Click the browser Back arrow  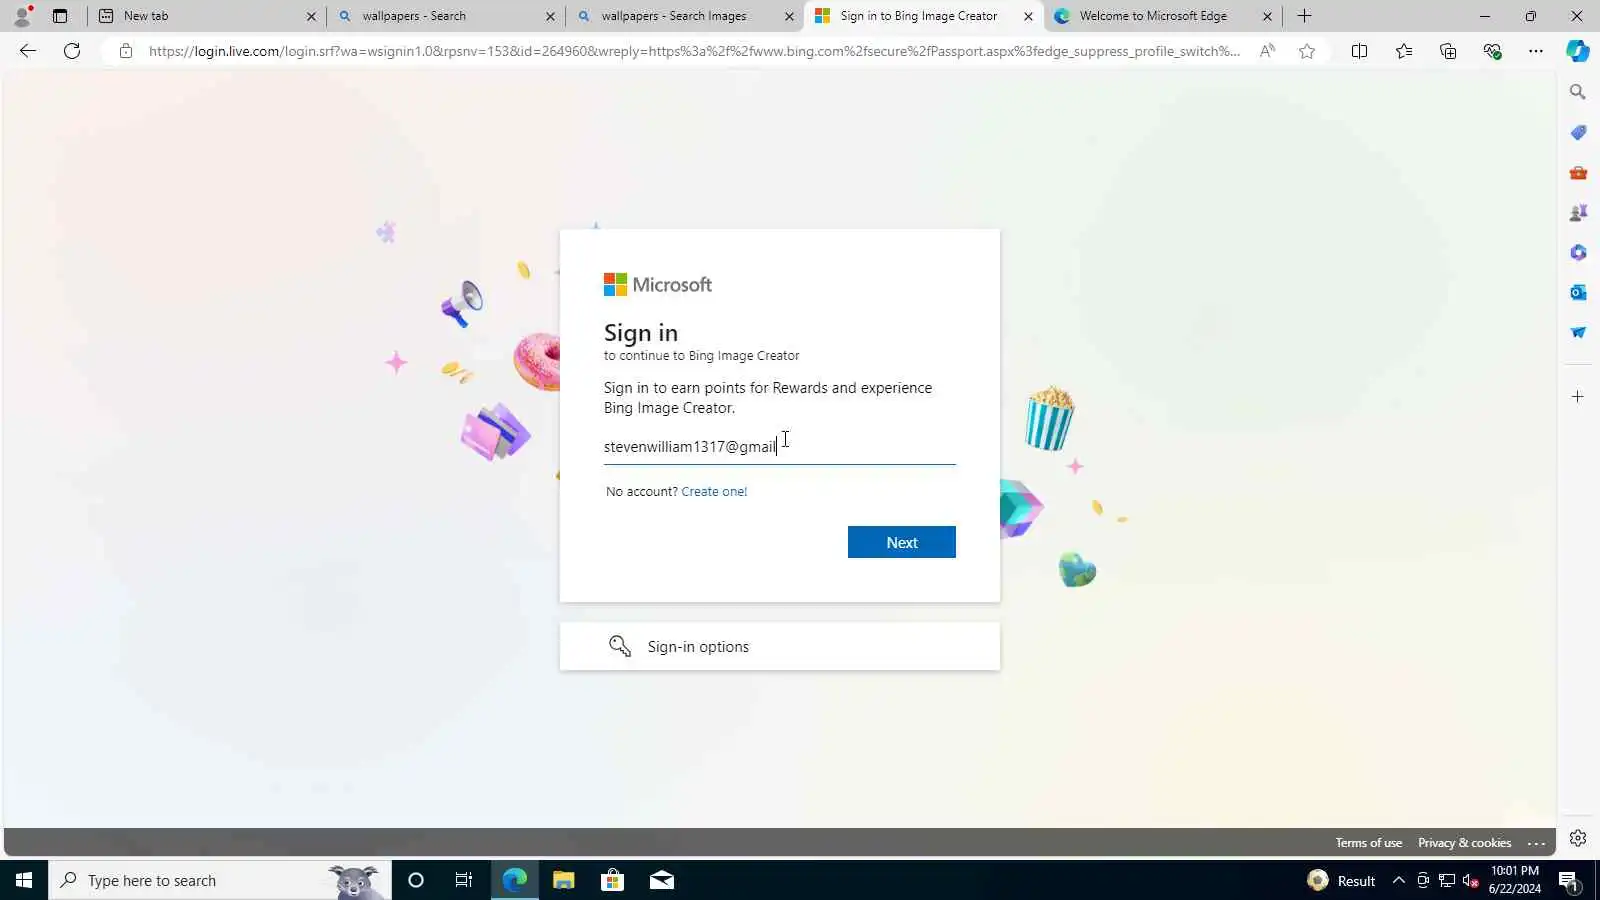click(x=28, y=51)
